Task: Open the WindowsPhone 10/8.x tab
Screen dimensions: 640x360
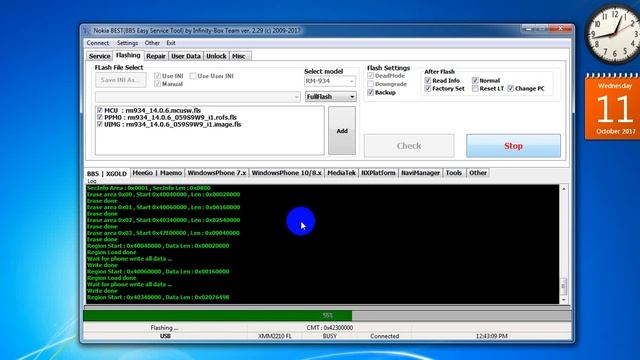Action: (287, 173)
